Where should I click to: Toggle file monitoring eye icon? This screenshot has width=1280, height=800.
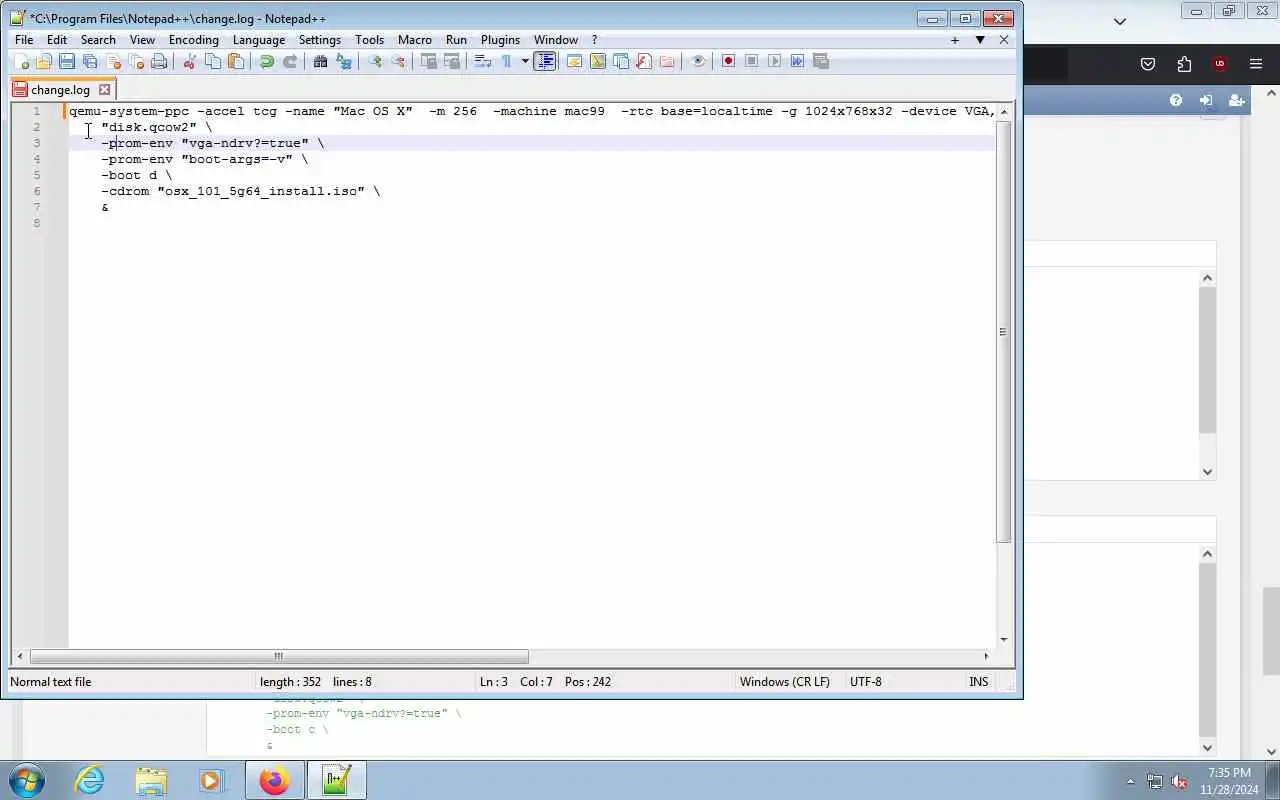697,61
